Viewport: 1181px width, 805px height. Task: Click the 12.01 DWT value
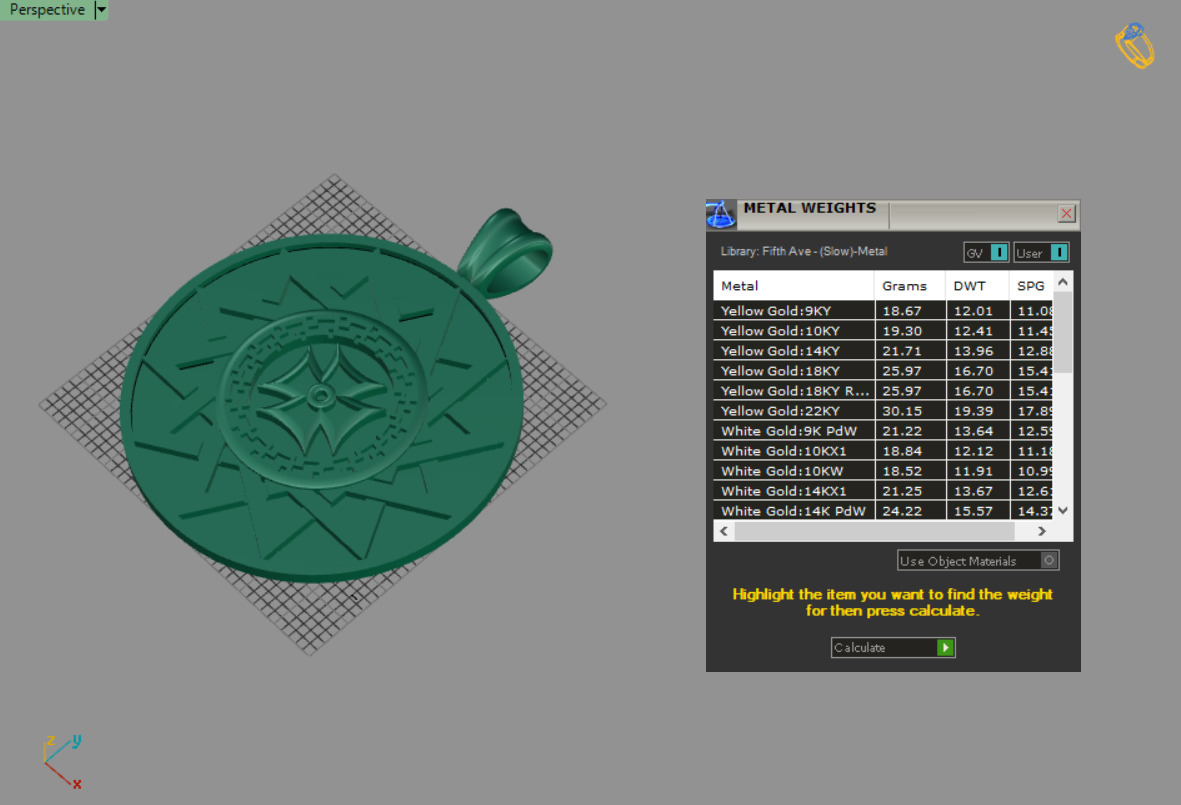pos(973,311)
